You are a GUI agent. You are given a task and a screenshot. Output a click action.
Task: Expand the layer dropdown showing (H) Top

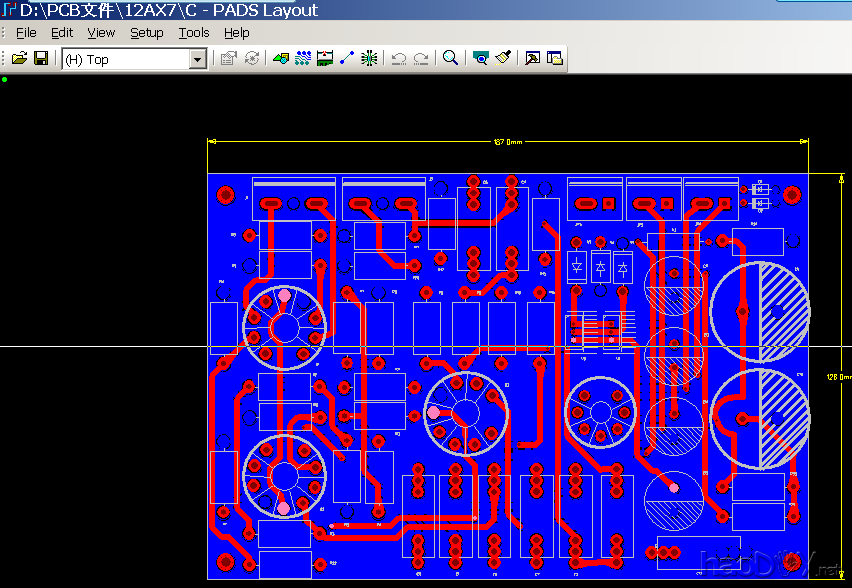click(x=197, y=60)
